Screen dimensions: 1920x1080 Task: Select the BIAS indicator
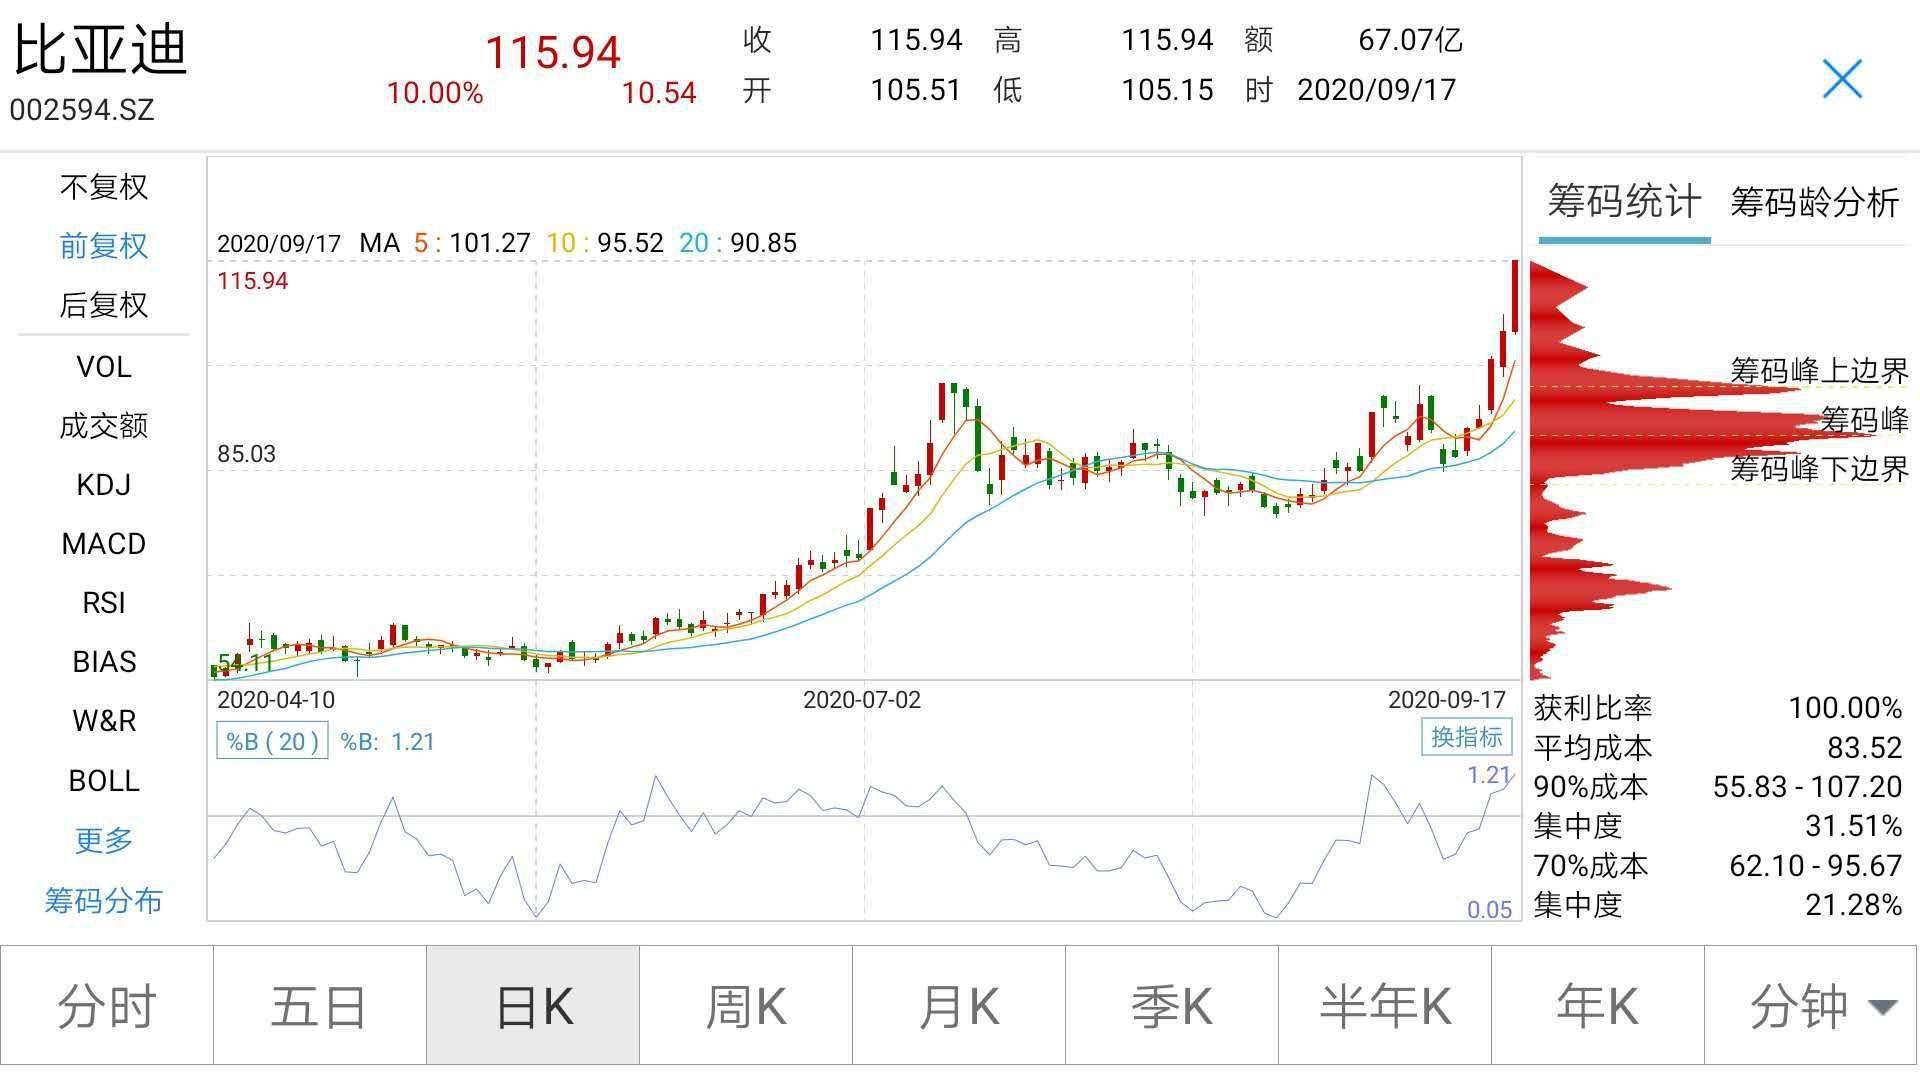tap(103, 661)
